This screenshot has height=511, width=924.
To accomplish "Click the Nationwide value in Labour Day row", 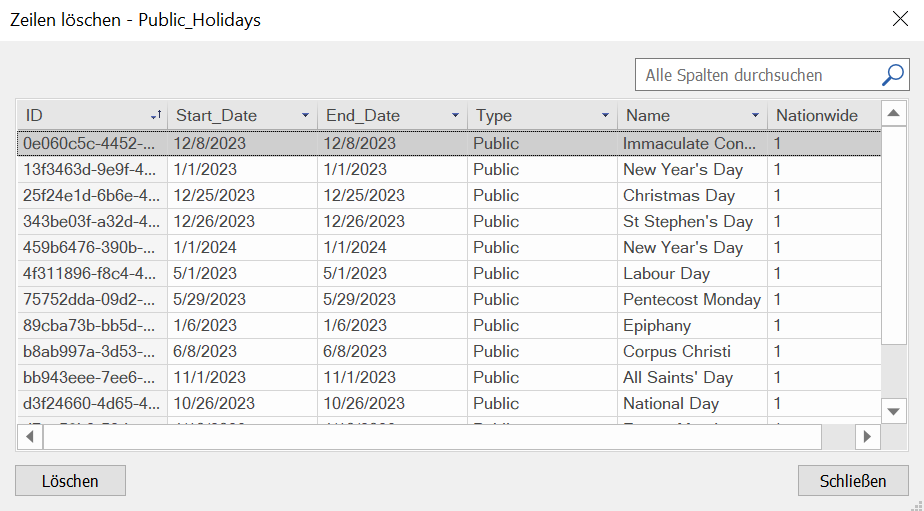I will coord(824,273).
